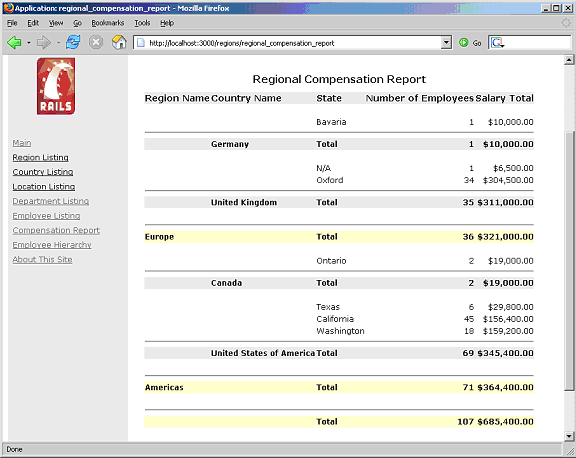
Task: Click the green Go button icon
Action: click(464, 43)
